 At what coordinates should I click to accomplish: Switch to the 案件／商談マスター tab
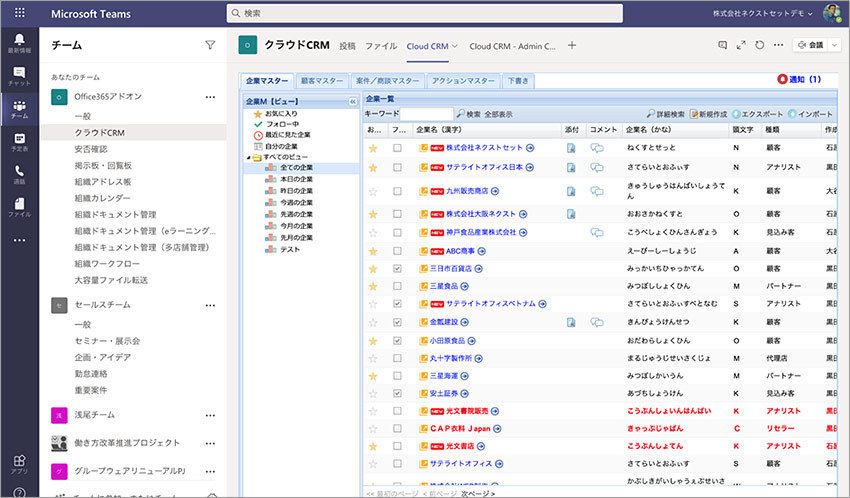(x=388, y=81)
